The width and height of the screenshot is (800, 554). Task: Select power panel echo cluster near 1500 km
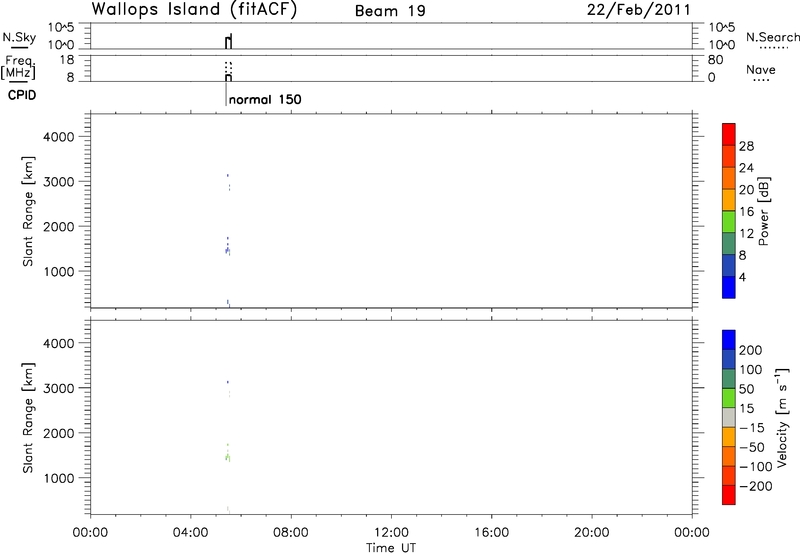[x=228, y=250]
